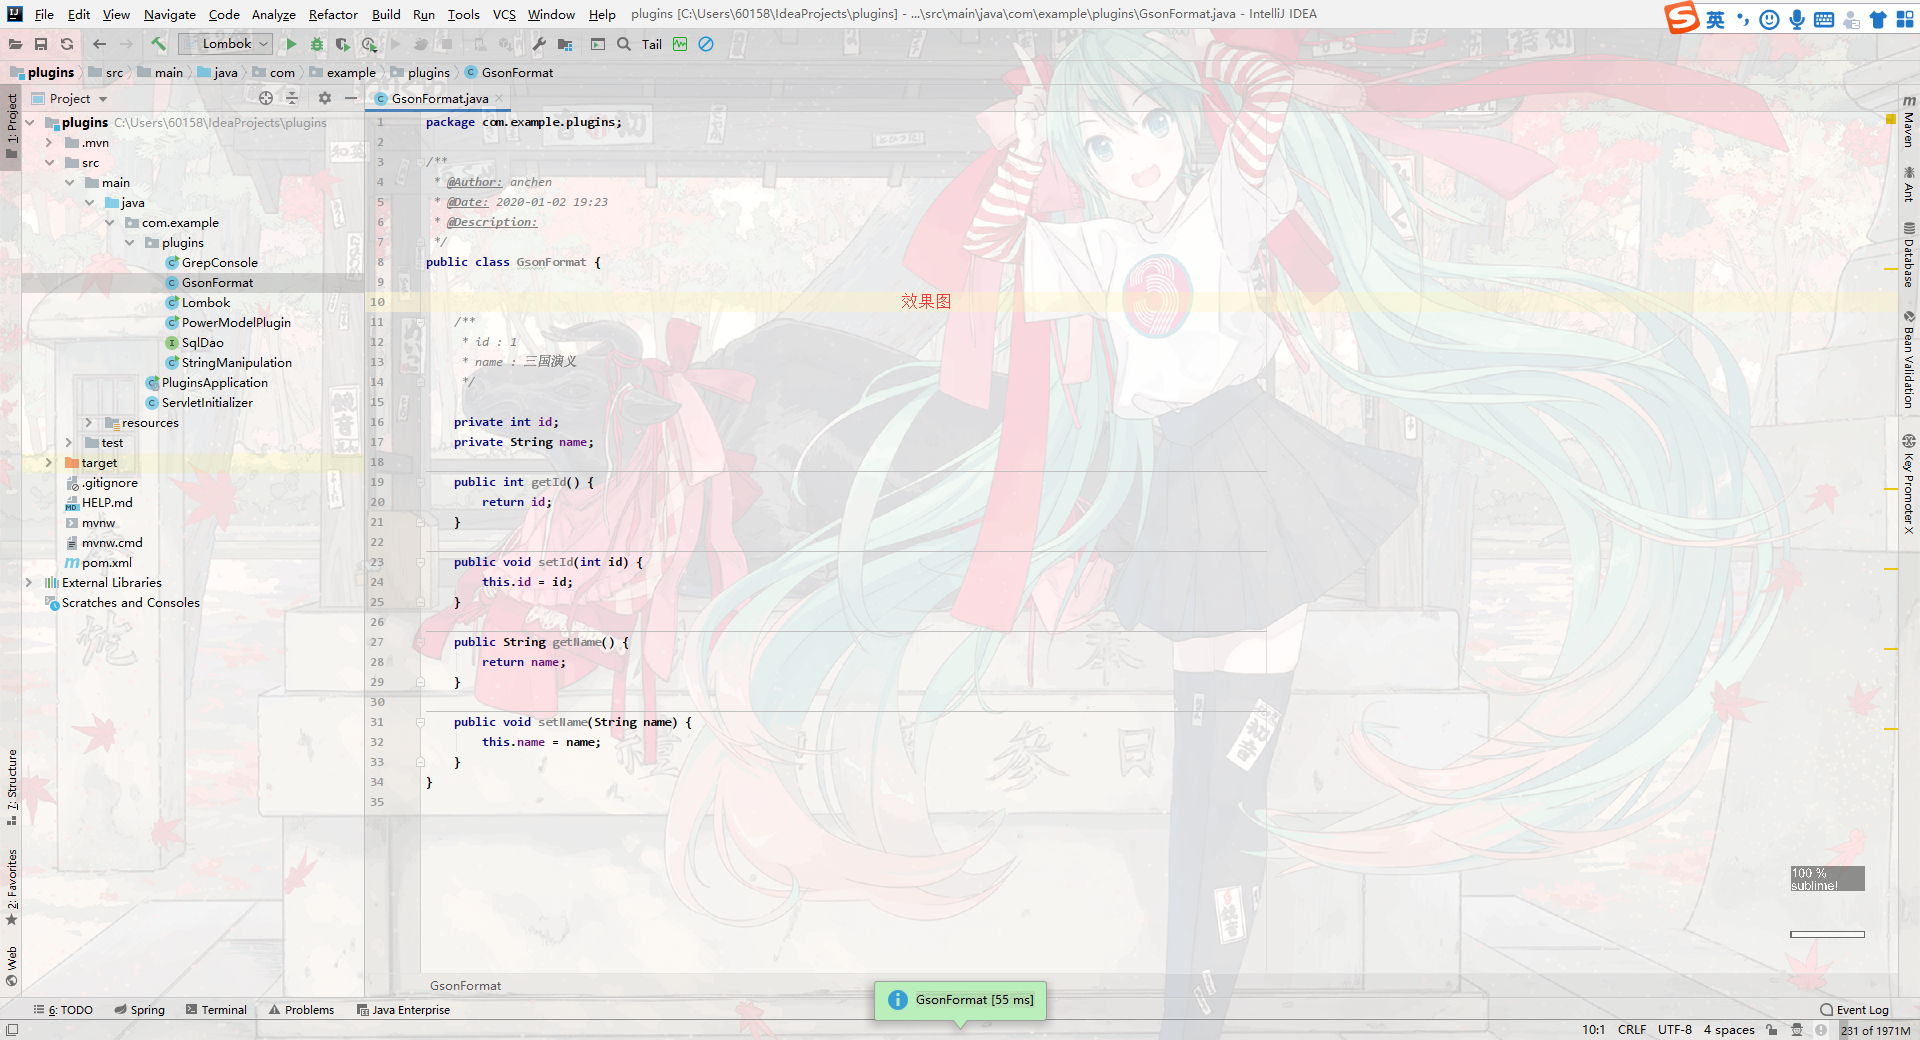This screenshot has width=1920, height=1040.
Task: Toggle the Web side panel
Action: [11, 966]
